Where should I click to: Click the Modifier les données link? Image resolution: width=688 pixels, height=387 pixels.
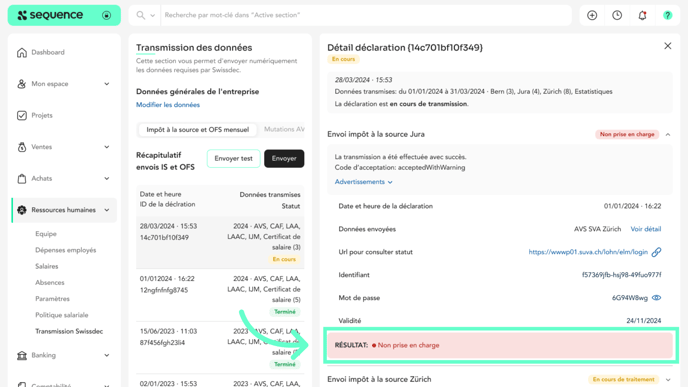click(x=168, y=105)
